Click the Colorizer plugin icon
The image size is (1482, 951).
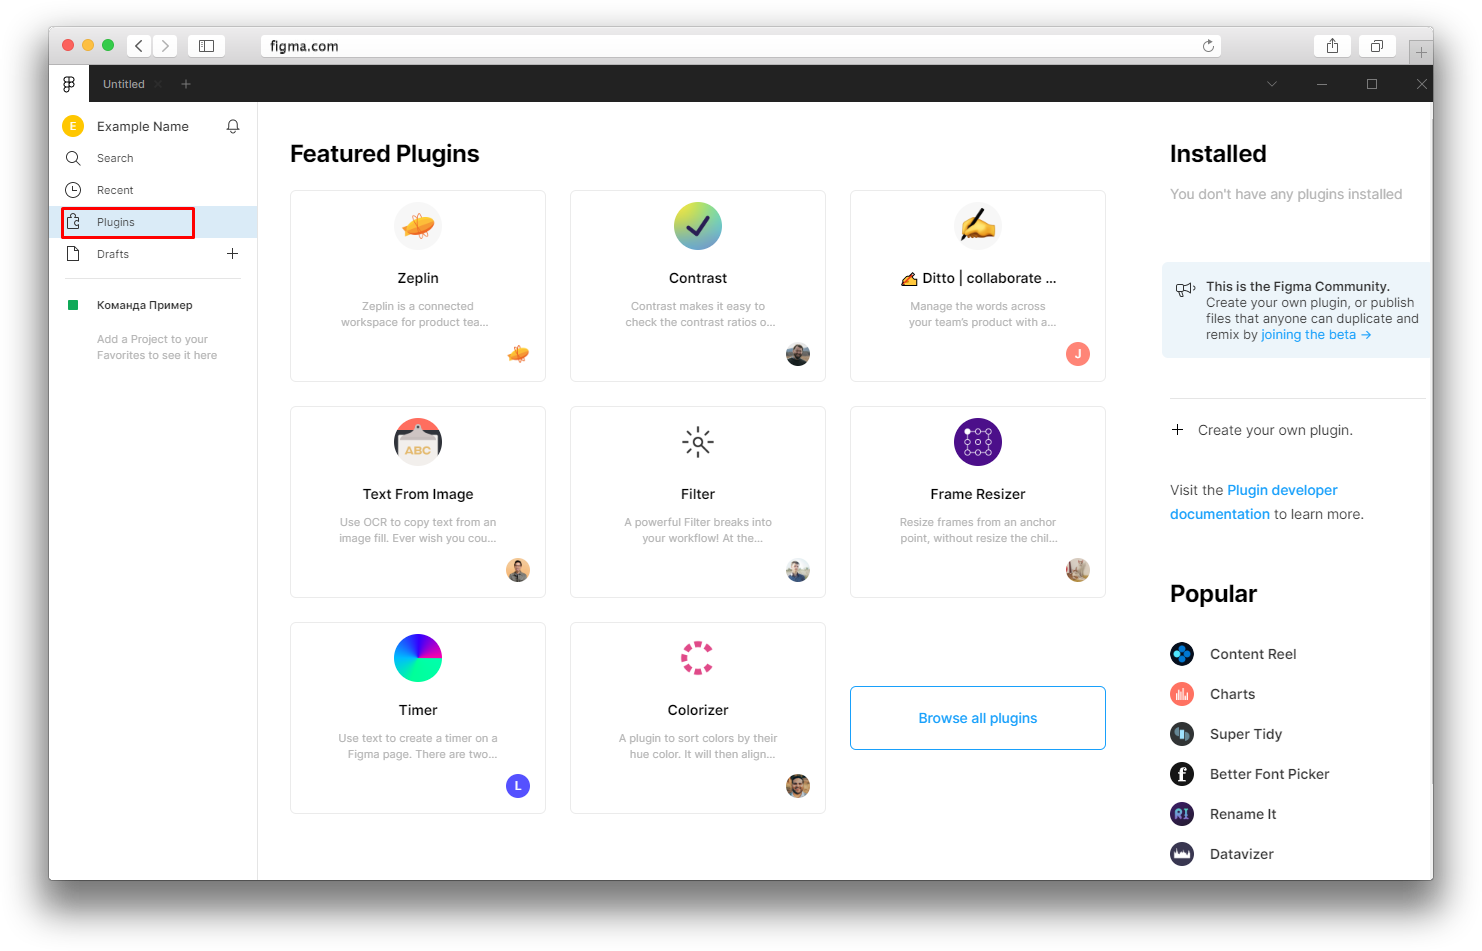698,658
